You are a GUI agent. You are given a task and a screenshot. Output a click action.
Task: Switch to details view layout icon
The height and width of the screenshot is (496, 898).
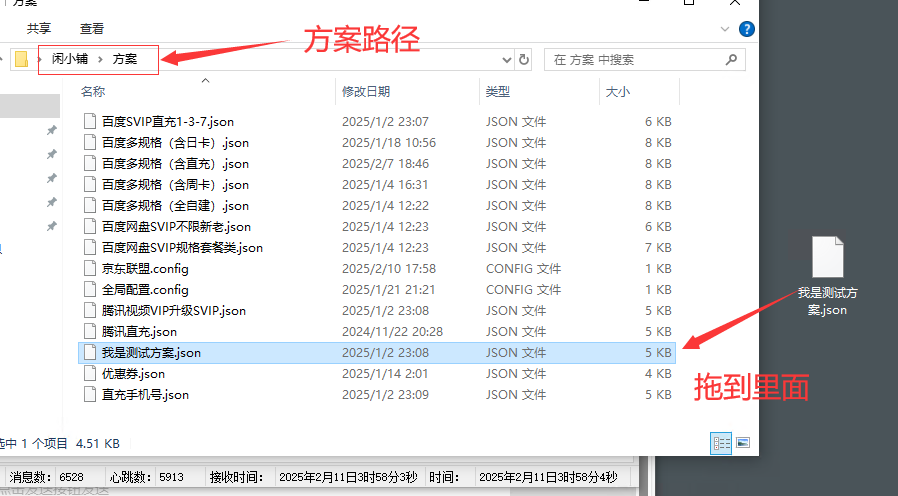tap(721, 443)
